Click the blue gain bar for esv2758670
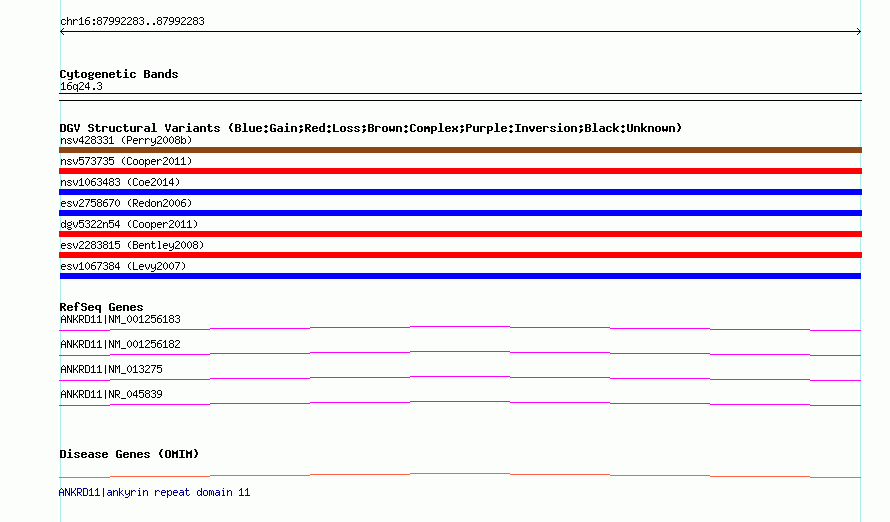Screen dimensions: 890x522 [460, 213]
